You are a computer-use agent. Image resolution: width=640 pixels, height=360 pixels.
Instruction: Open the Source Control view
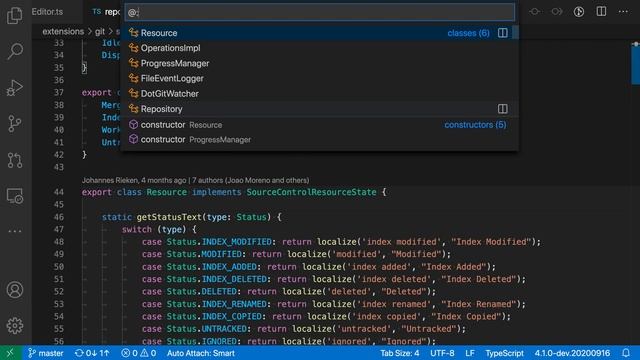15,123
